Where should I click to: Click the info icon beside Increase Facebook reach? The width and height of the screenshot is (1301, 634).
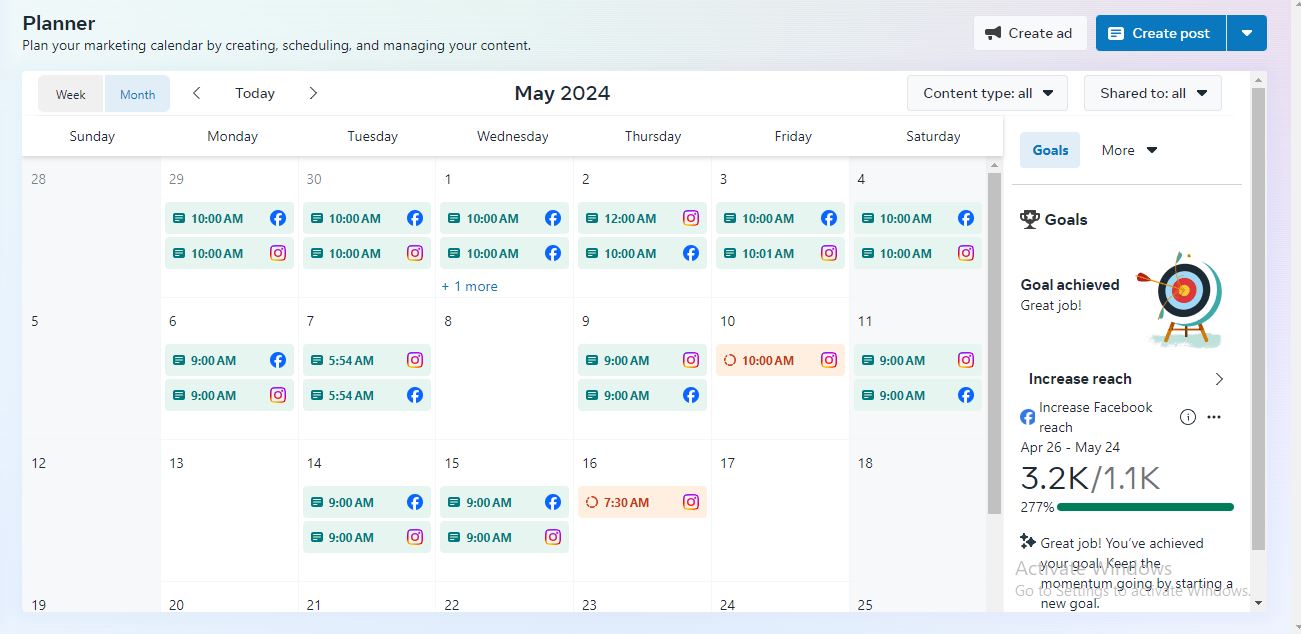coord(1188,417)
